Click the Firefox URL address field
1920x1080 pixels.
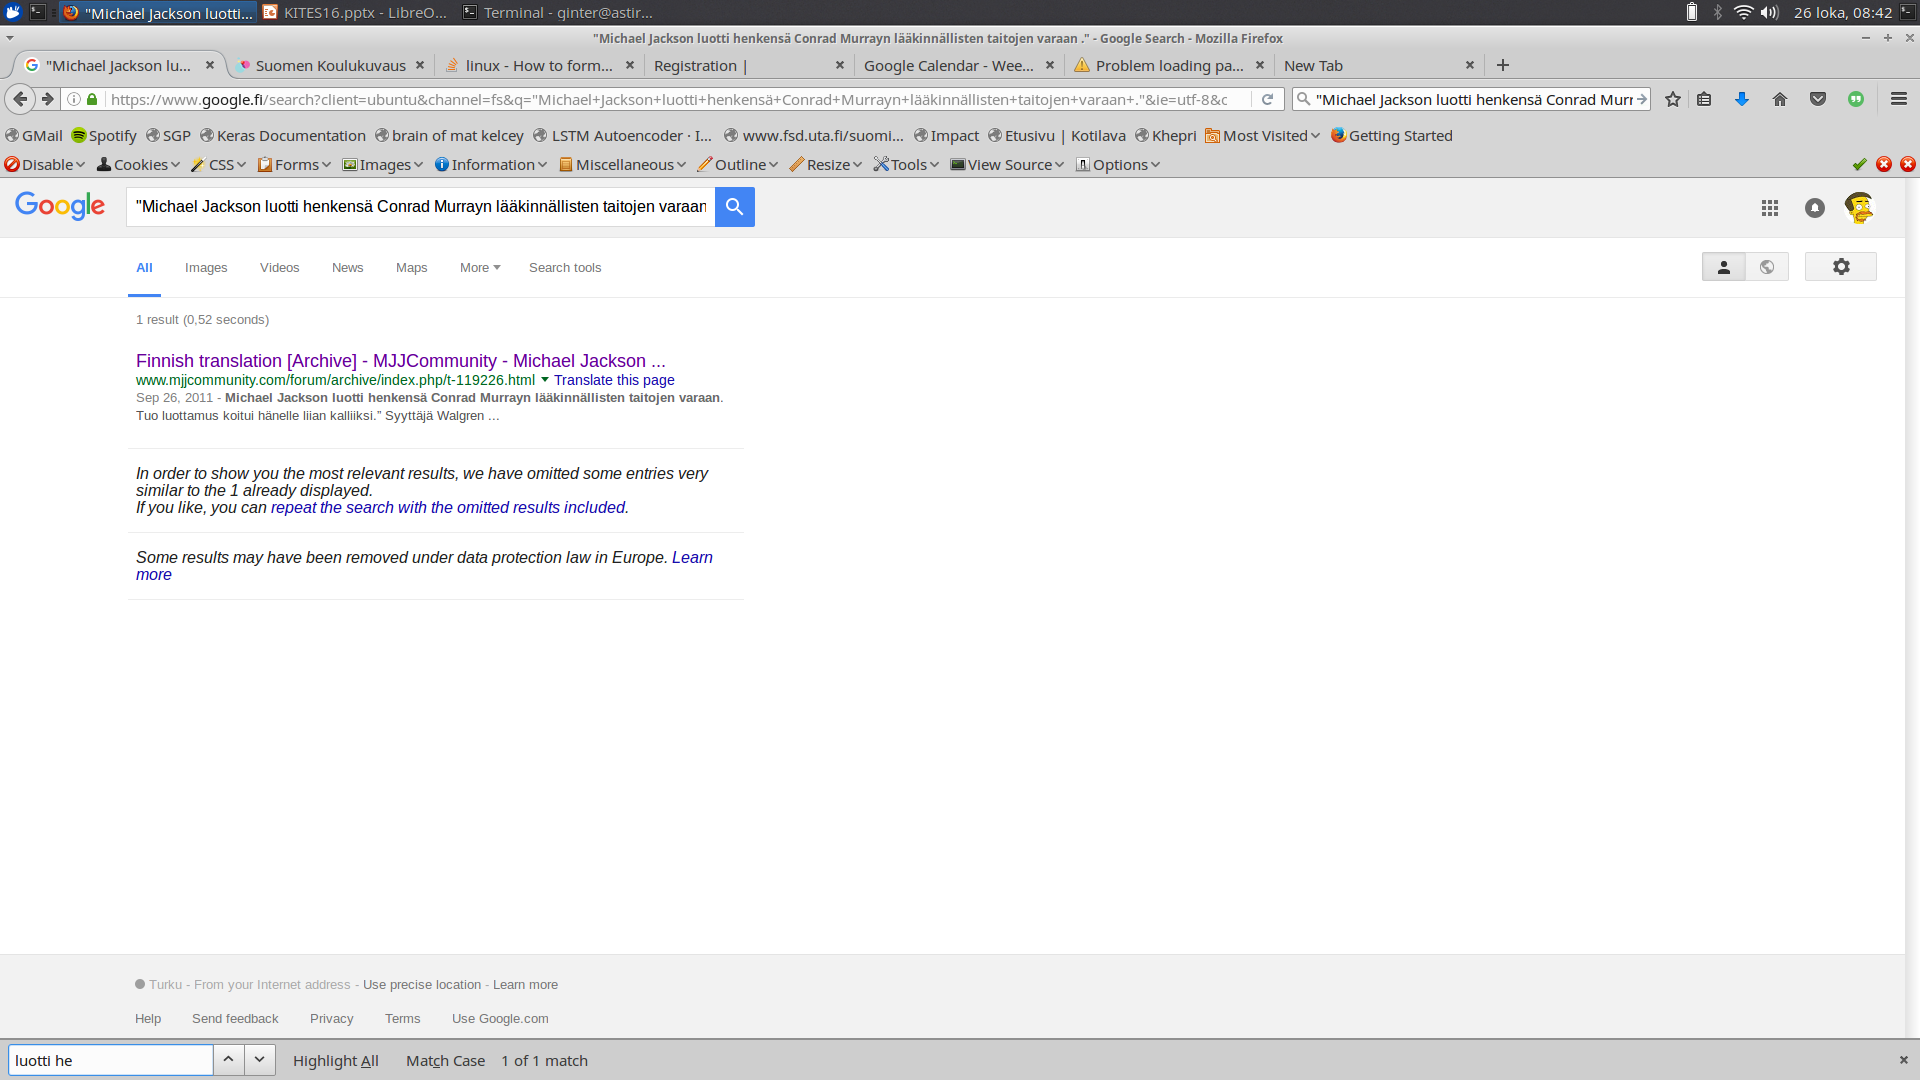(x=670, y=99)
